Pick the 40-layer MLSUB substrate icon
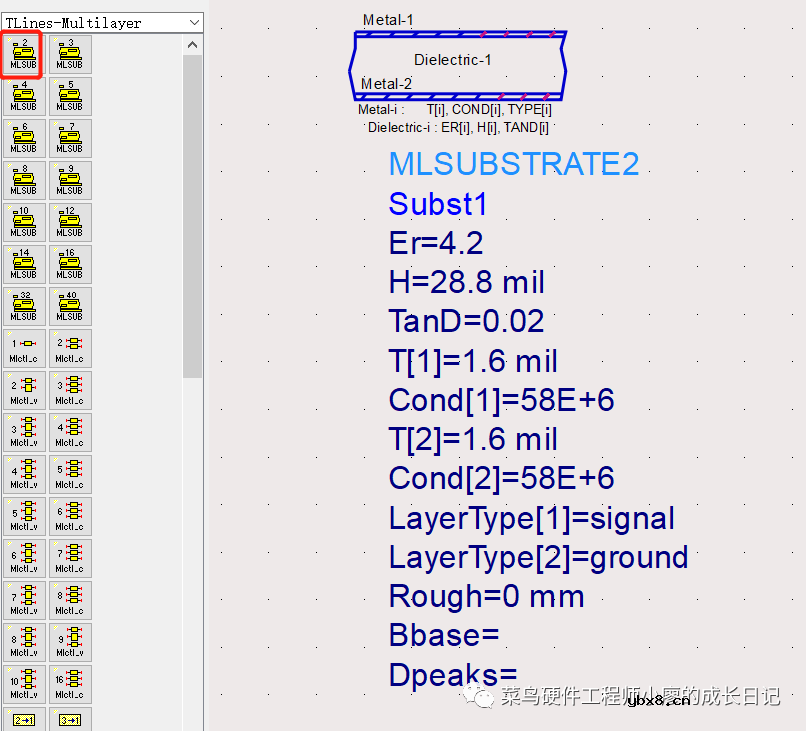This screenshot has width=806, height=731. click(x=69, y=306)
